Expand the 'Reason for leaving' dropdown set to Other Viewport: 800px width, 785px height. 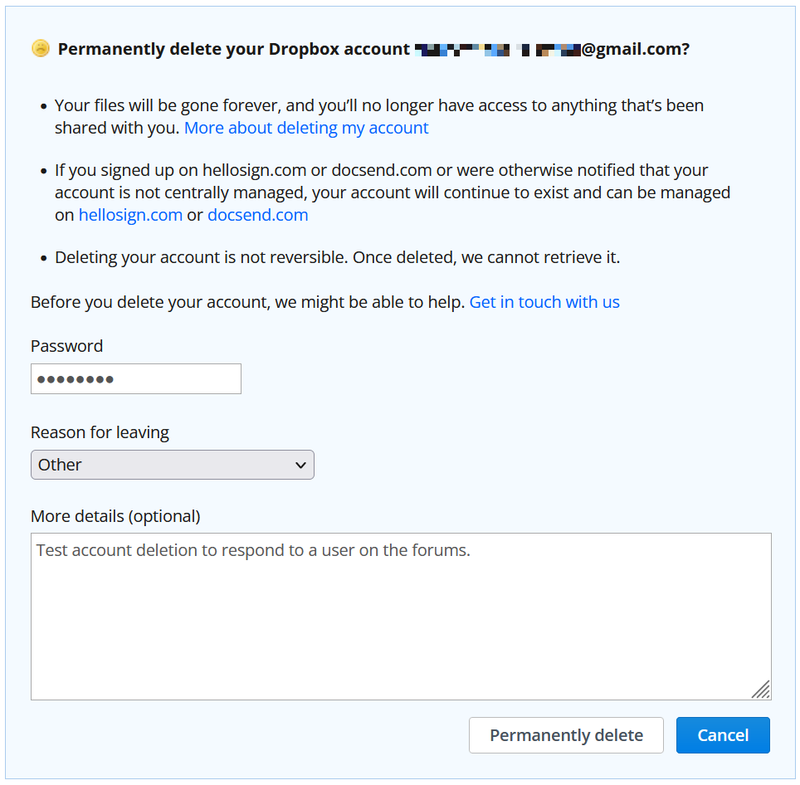tap(172, 465)
